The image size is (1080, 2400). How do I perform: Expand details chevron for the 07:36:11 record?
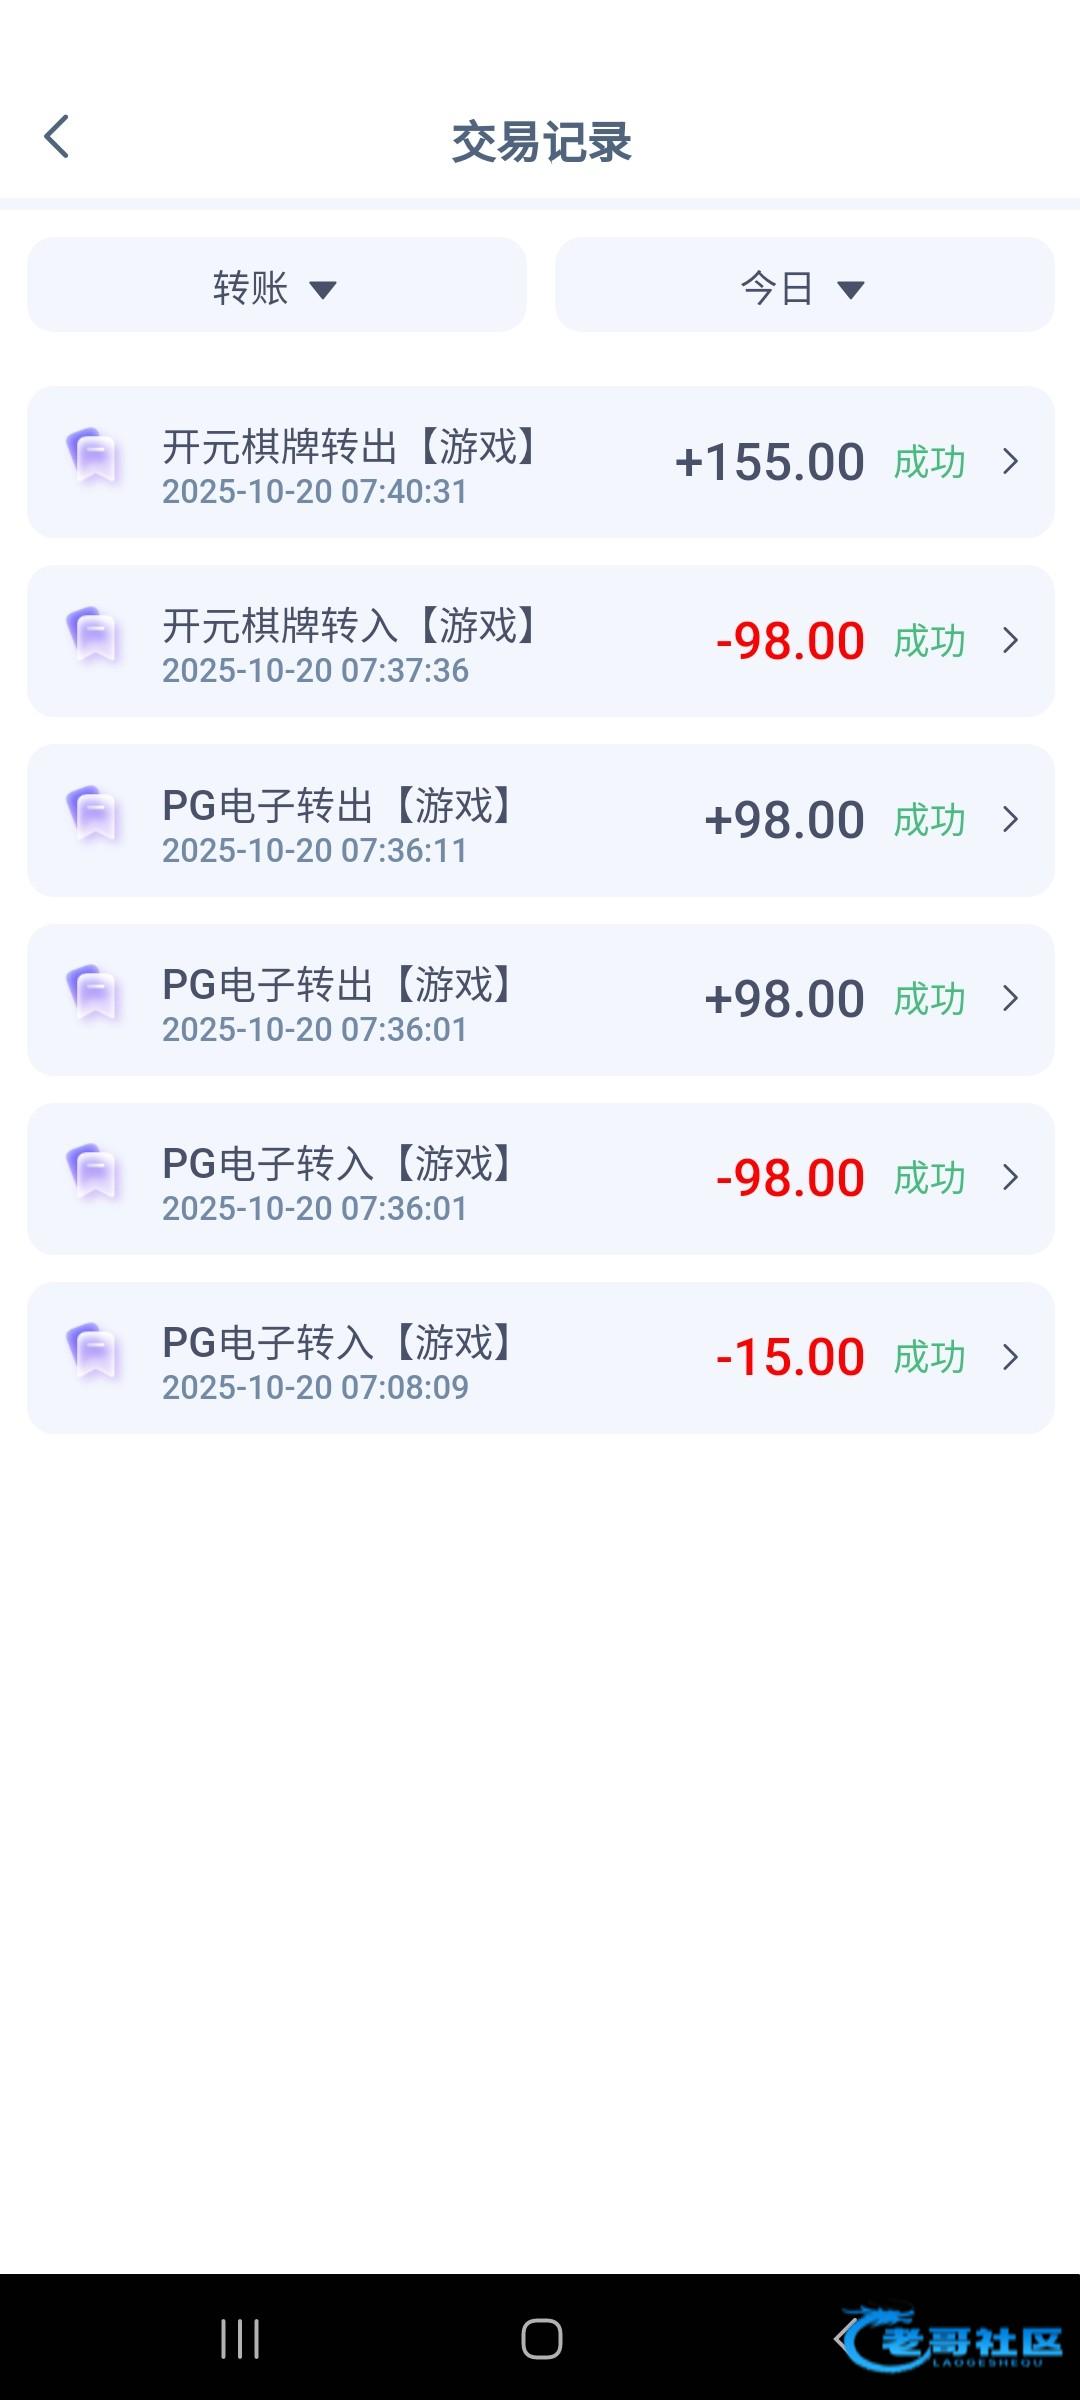(1010, 820)
